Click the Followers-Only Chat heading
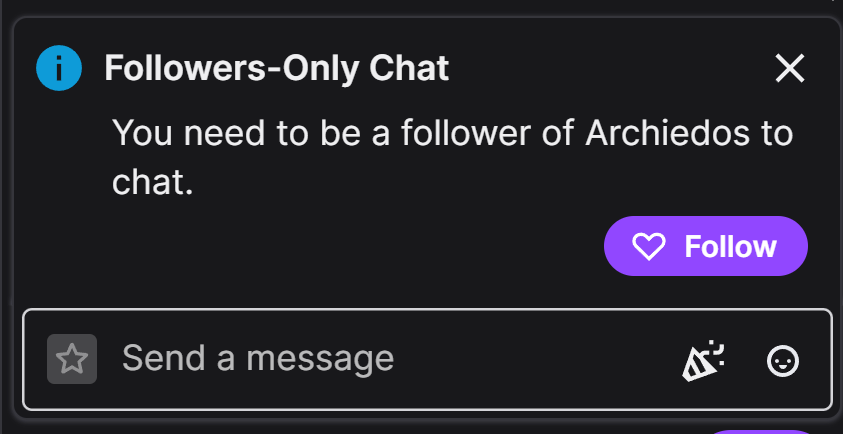The height and width of the screenshot is (434, 843). 277,69
